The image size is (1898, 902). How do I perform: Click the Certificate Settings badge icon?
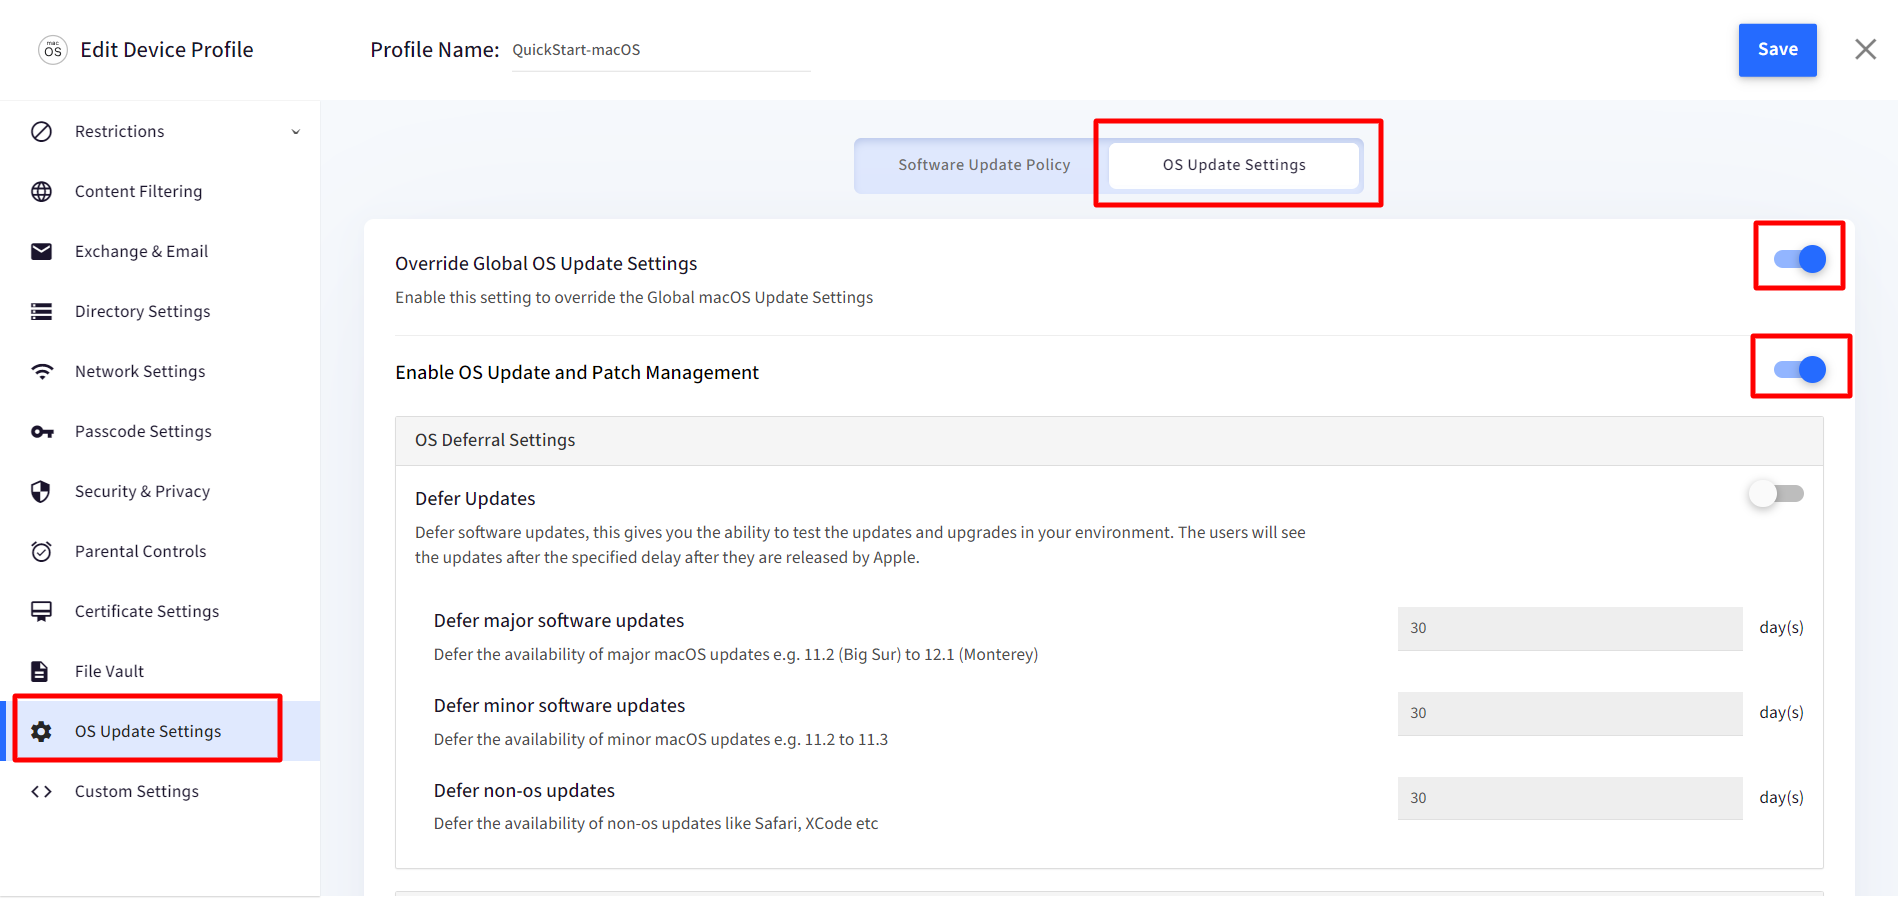pyautogui.click(x=41, y=611)
